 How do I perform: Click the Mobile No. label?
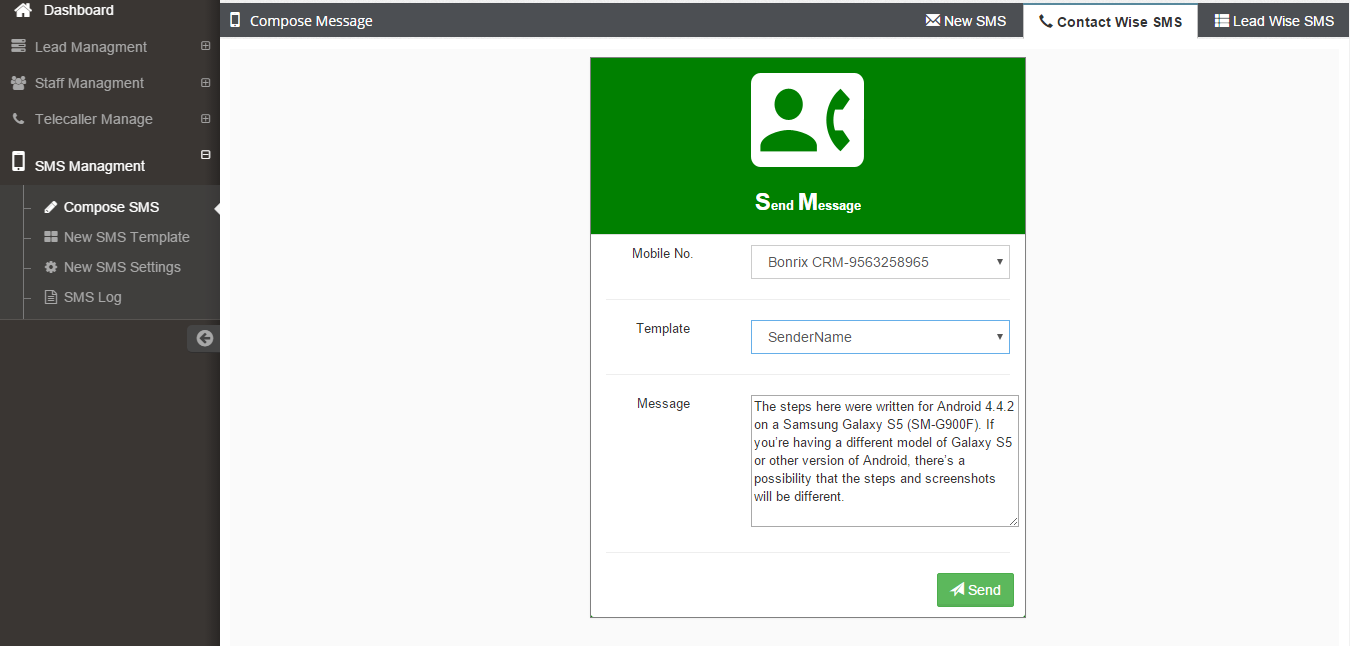pyautogui.click(x=662, y=253)
